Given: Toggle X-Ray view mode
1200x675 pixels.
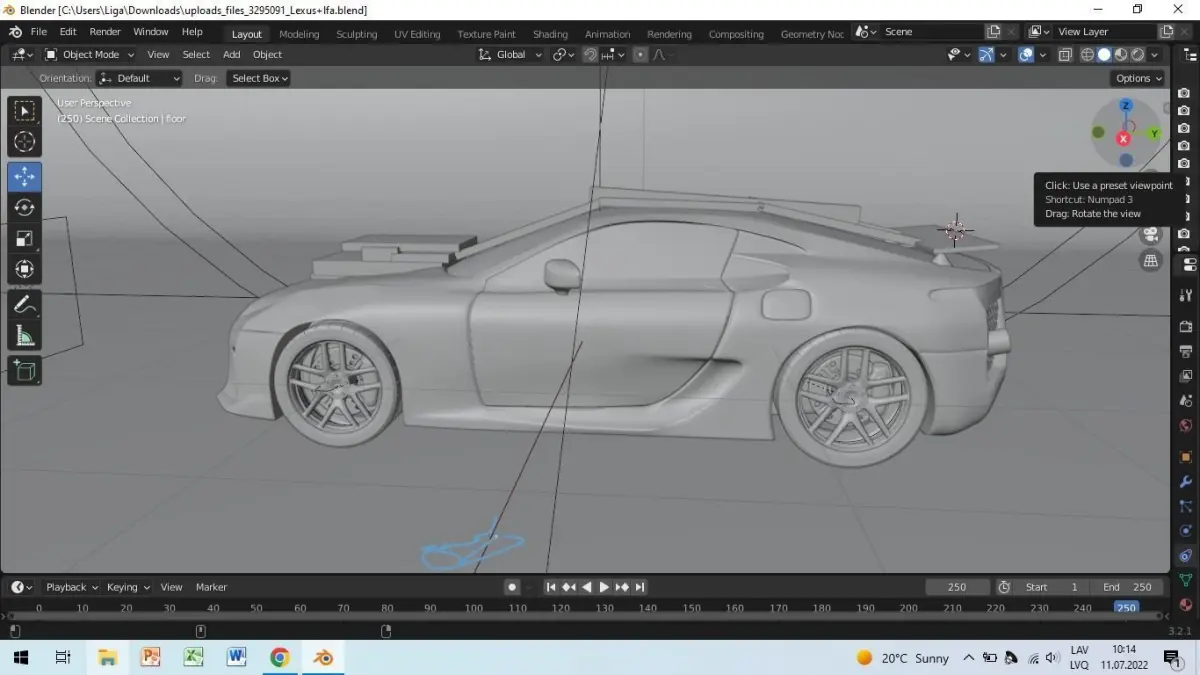Looking at the screenshot, I should pyautogui.click(x=1065, y=55).
